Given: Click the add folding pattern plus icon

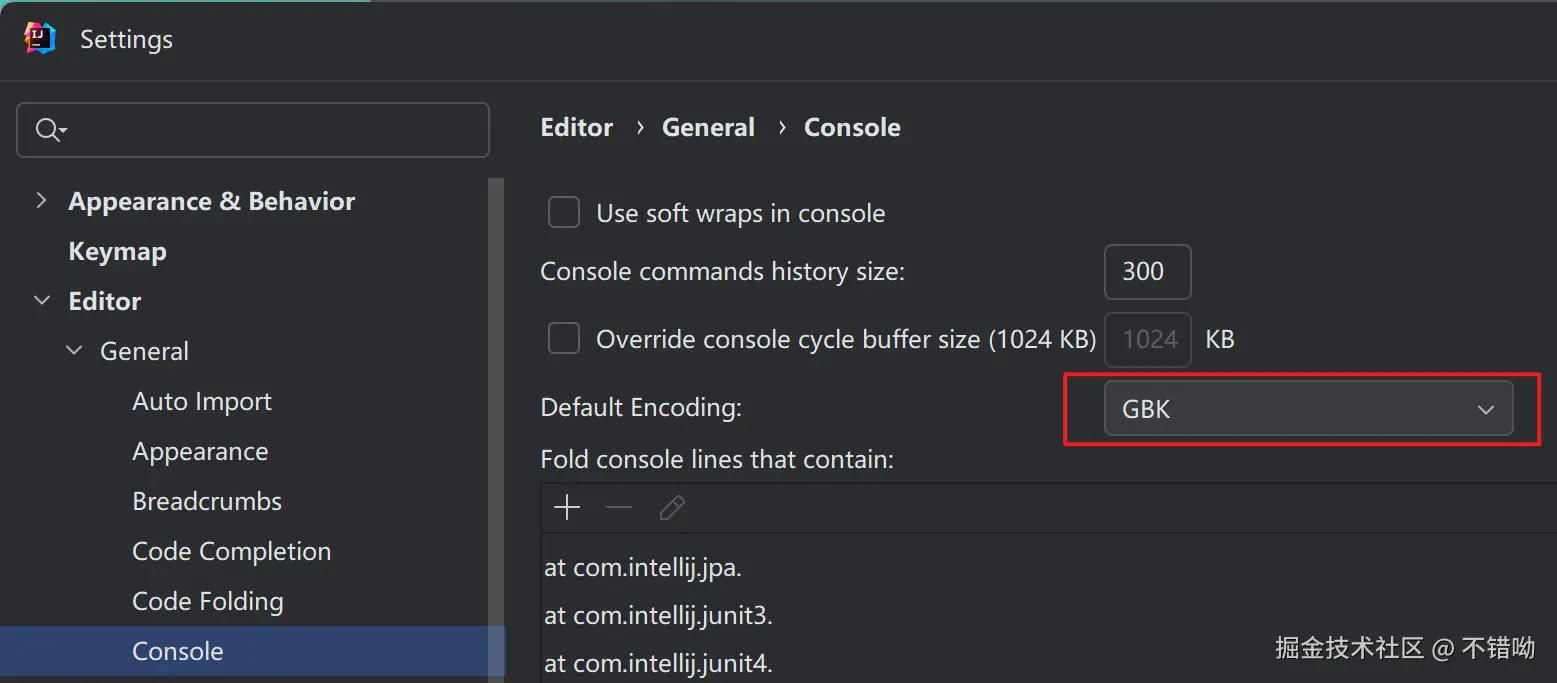Looking at the screenshot, I should click(x=567, y=508).
